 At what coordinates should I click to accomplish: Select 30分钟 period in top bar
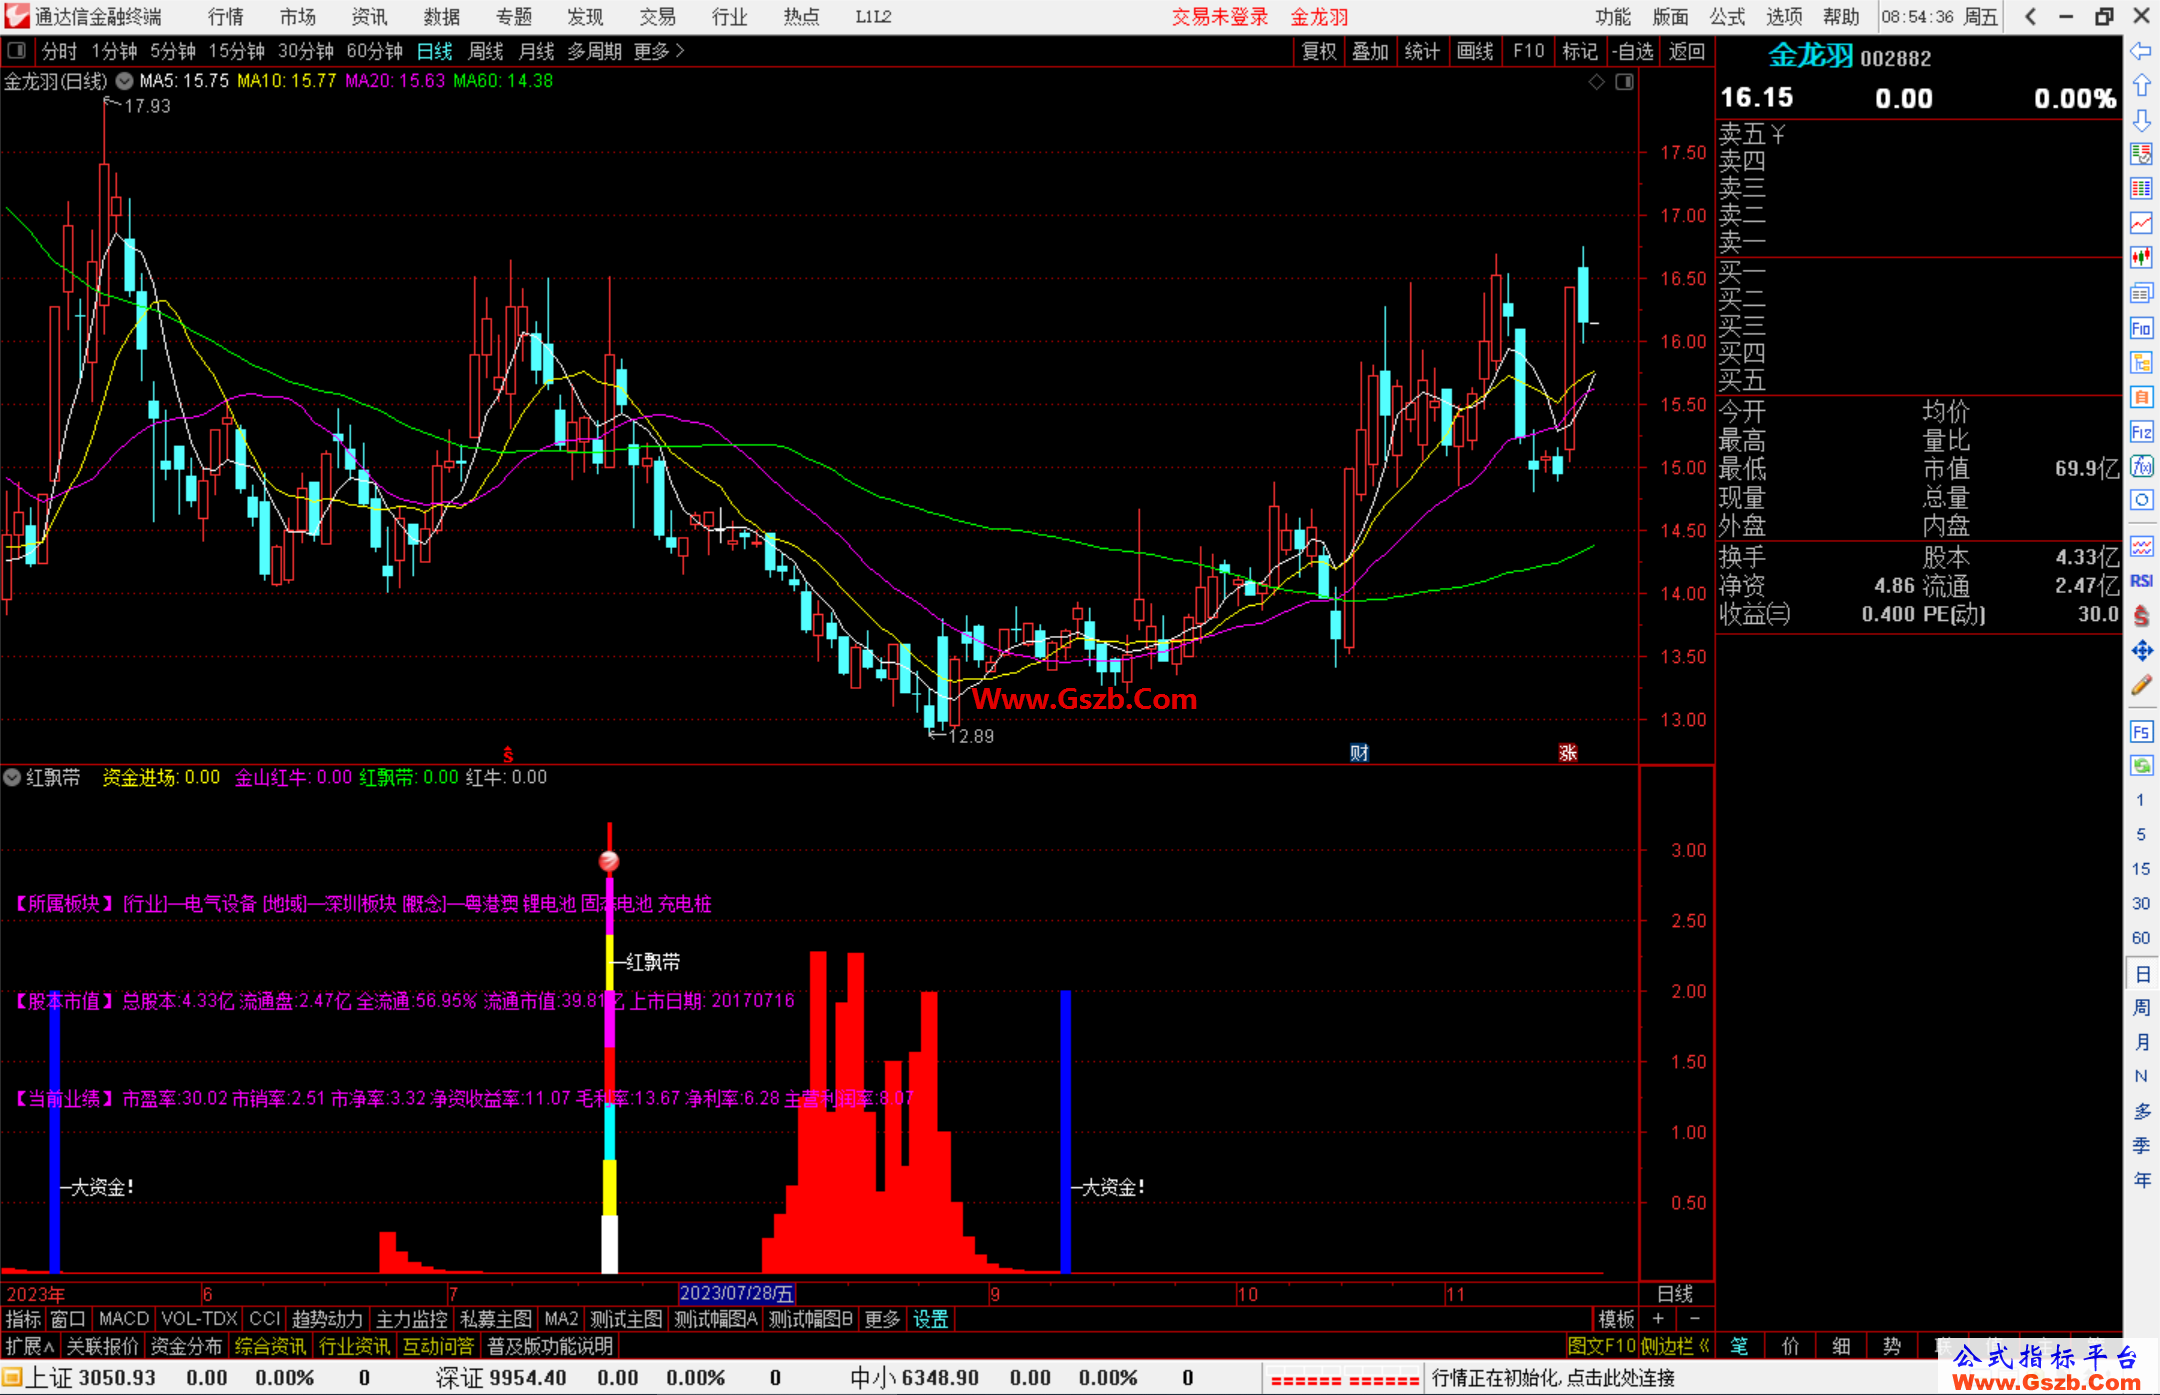[305, 51]
